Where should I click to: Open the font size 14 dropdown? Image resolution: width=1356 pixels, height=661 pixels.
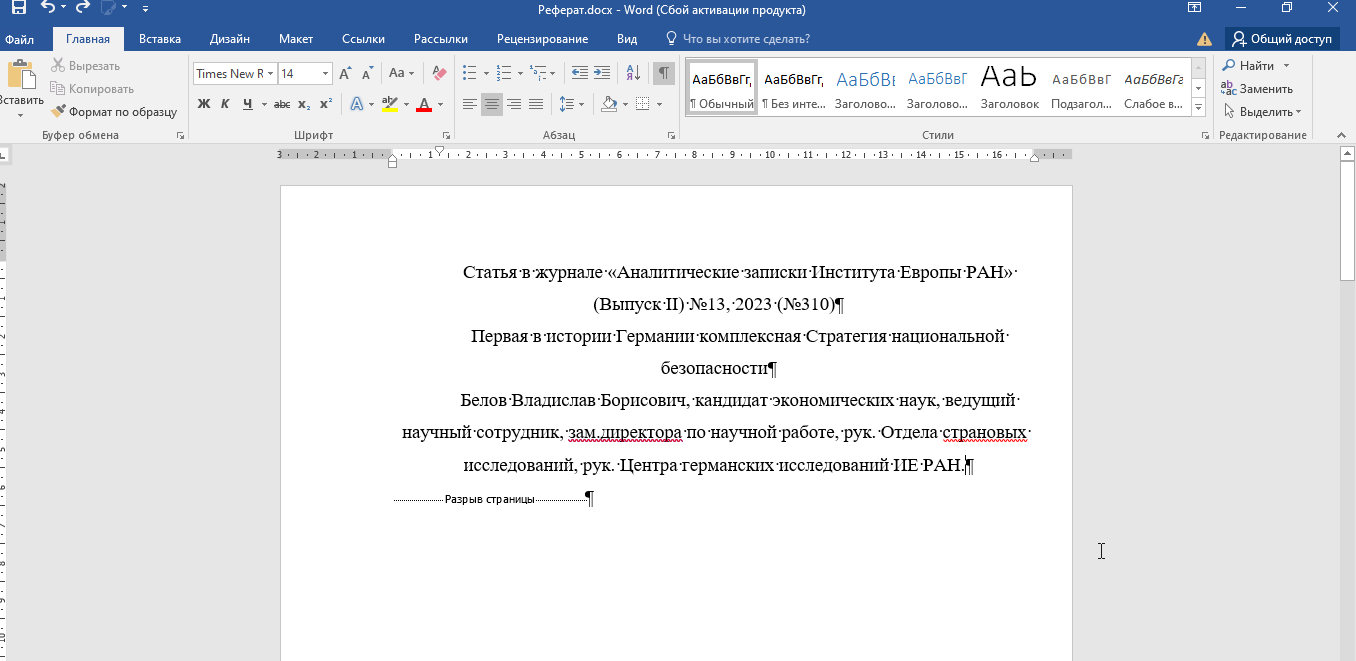pyautogui.click(x=326, y=73)
